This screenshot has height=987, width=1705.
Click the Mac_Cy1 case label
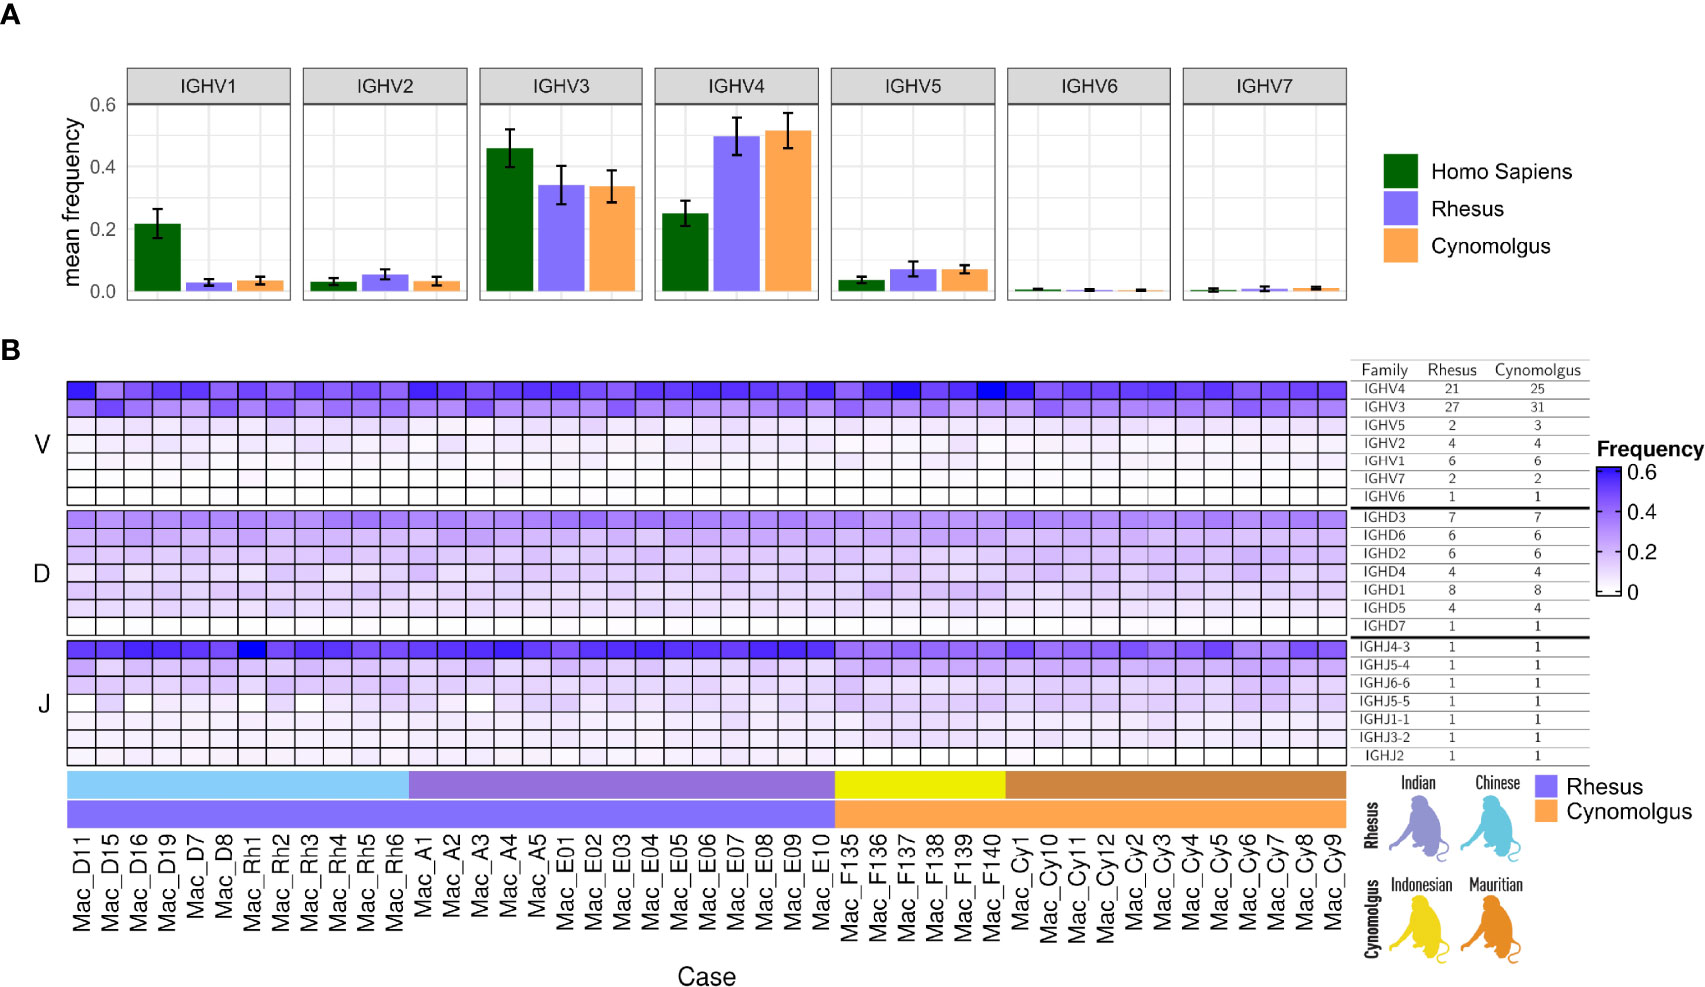point(1020,882)
